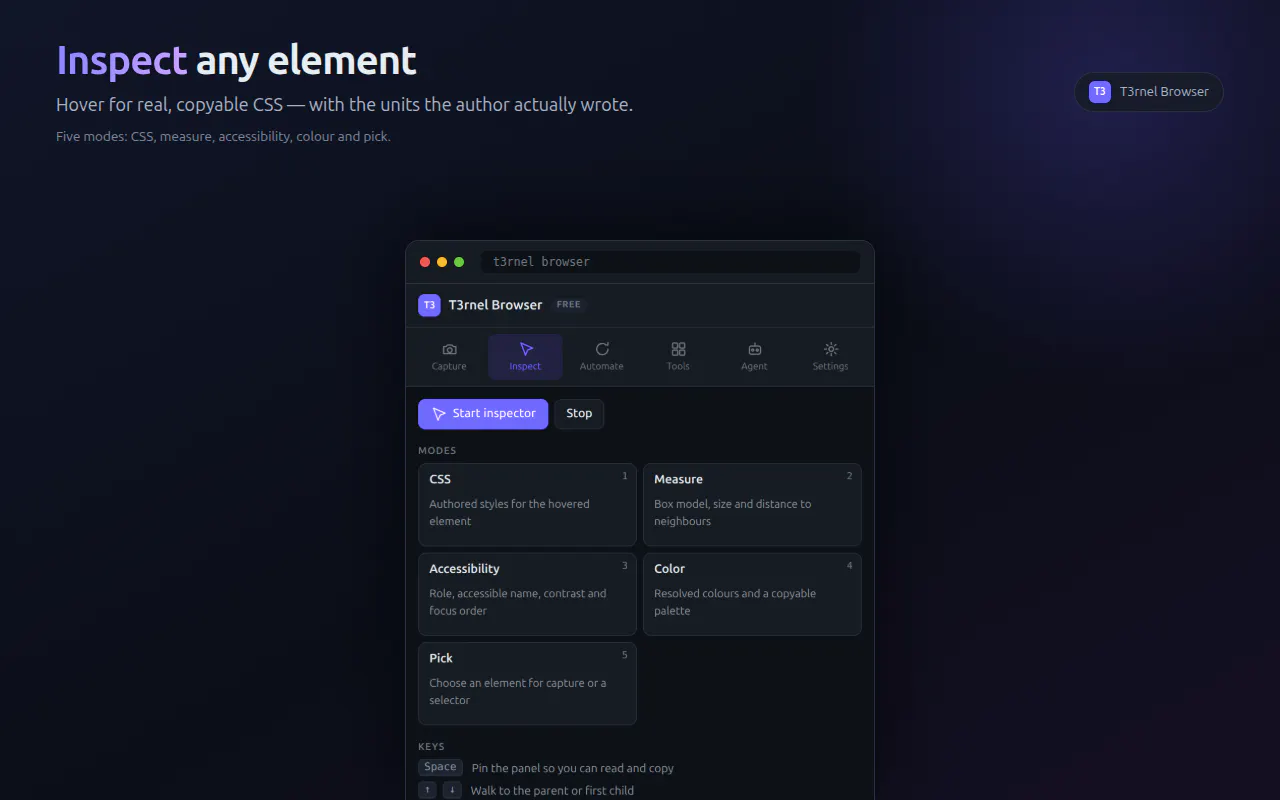Click the Start inspector button

pos(483,414)
